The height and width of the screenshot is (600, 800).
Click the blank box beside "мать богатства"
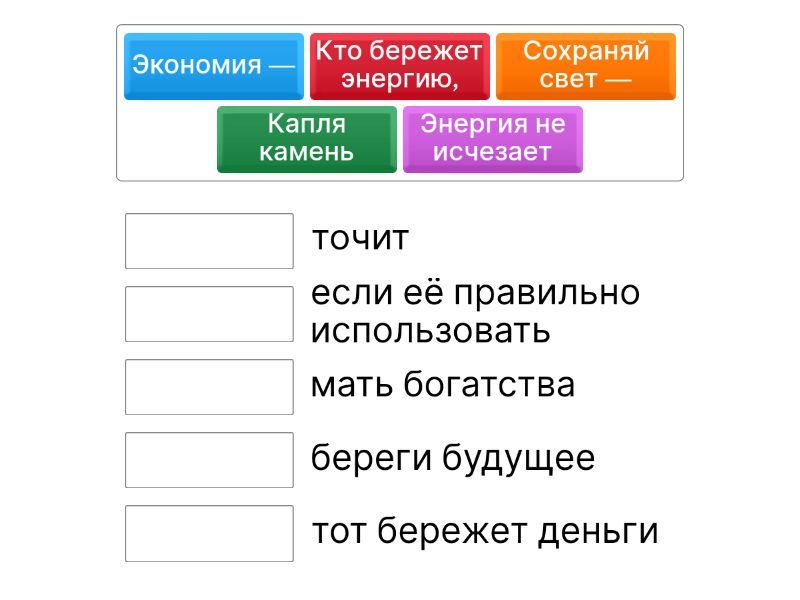[209, 387]
